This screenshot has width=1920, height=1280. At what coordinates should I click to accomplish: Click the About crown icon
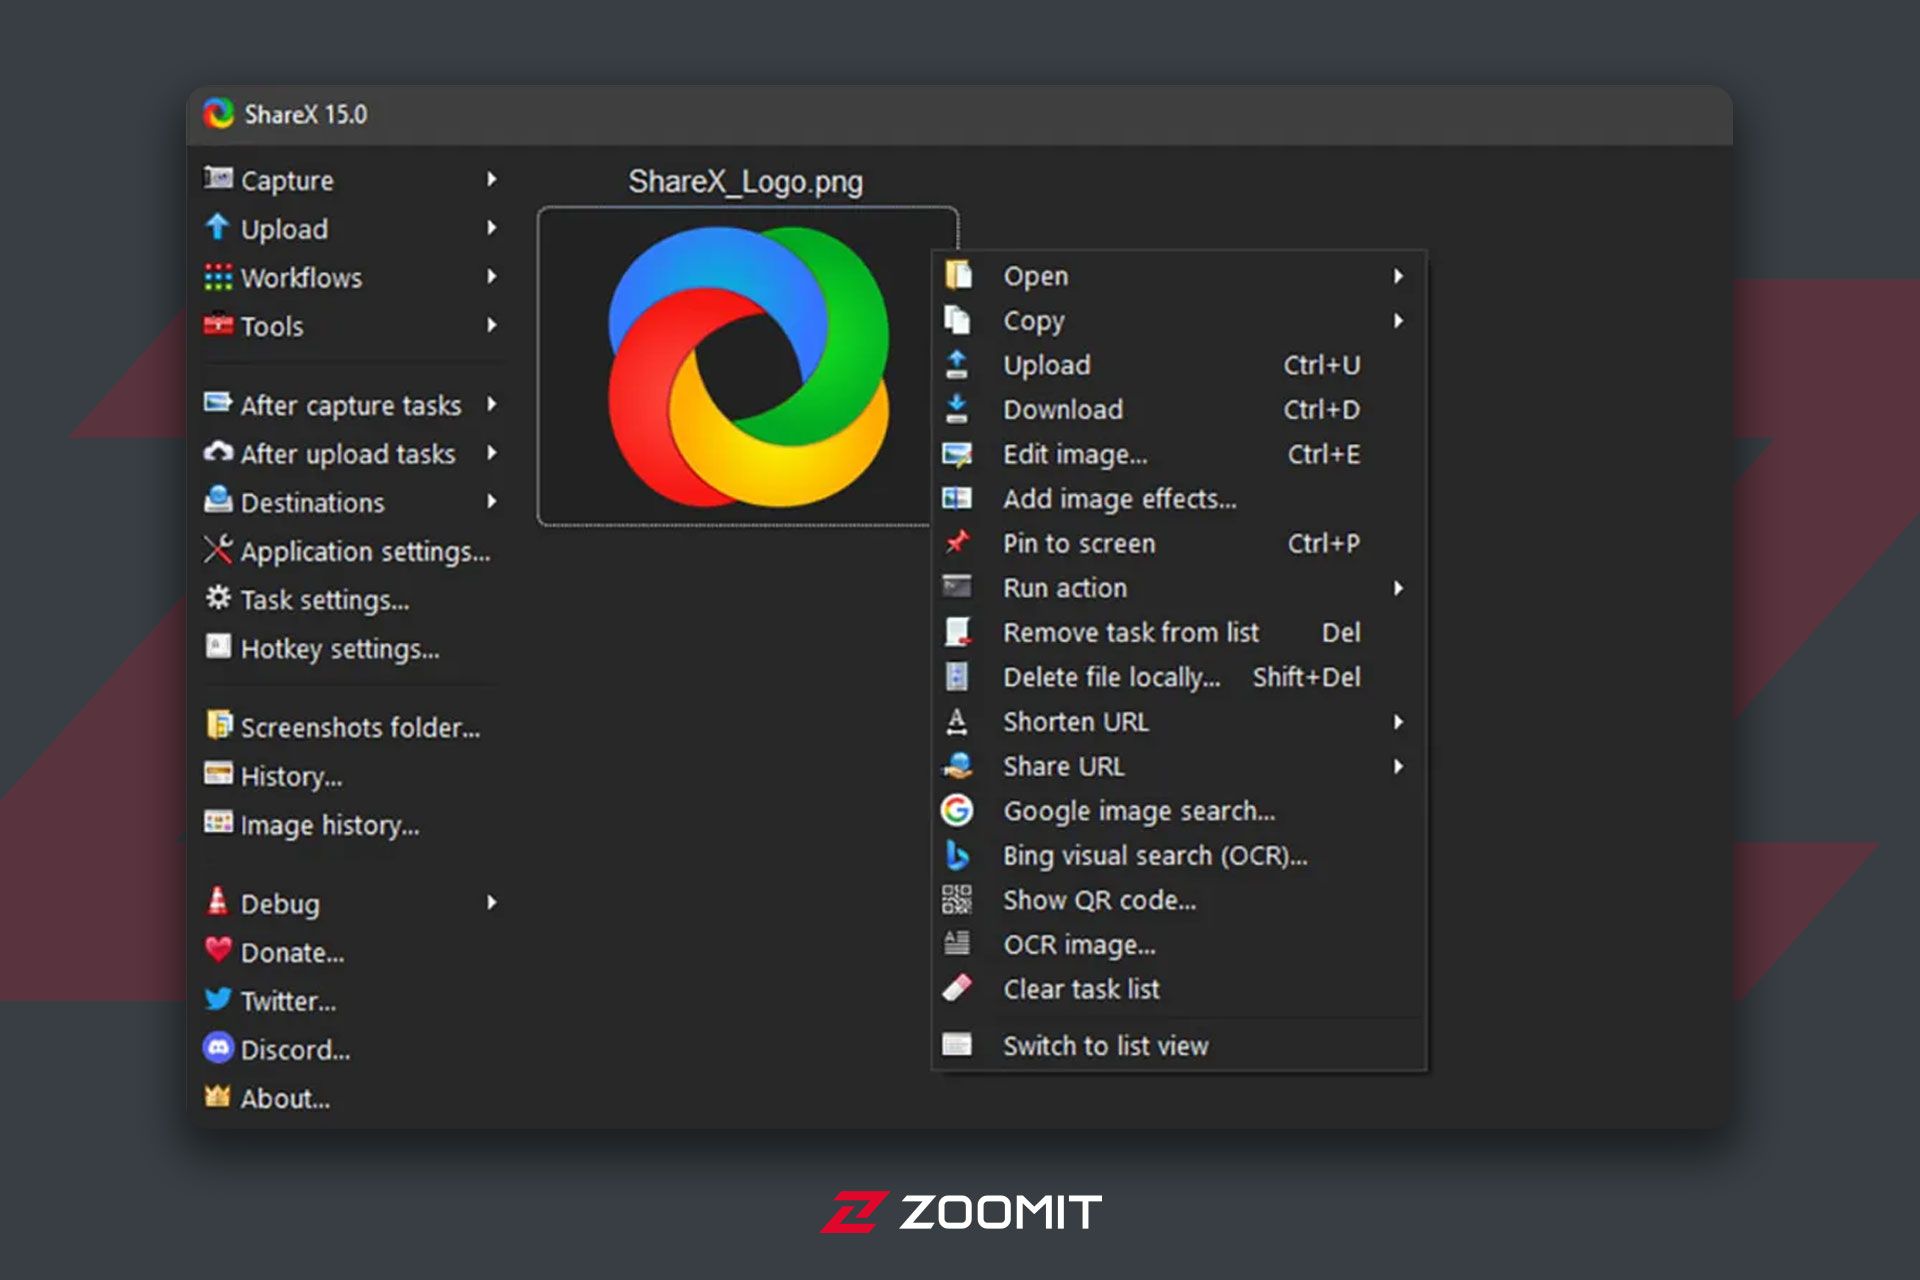click(x=218, y=1096)
